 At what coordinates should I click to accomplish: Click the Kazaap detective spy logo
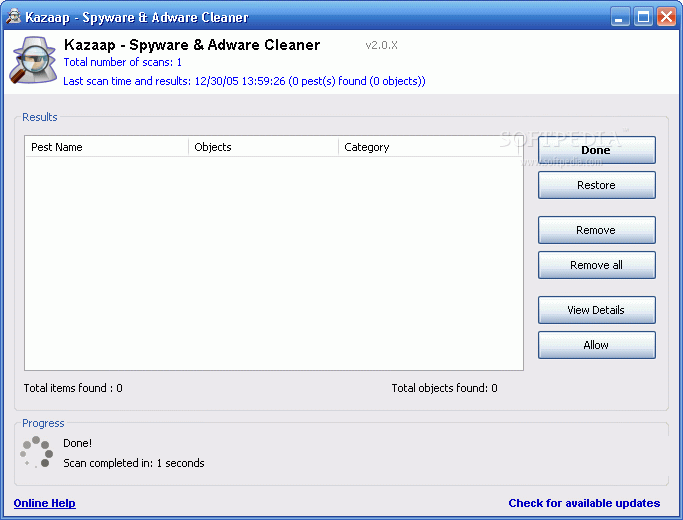tap(33, 60)
